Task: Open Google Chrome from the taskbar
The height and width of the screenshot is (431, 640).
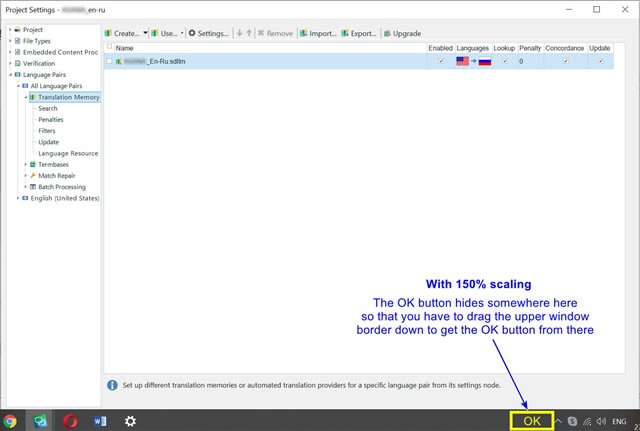Action: [x=10, y=421]
